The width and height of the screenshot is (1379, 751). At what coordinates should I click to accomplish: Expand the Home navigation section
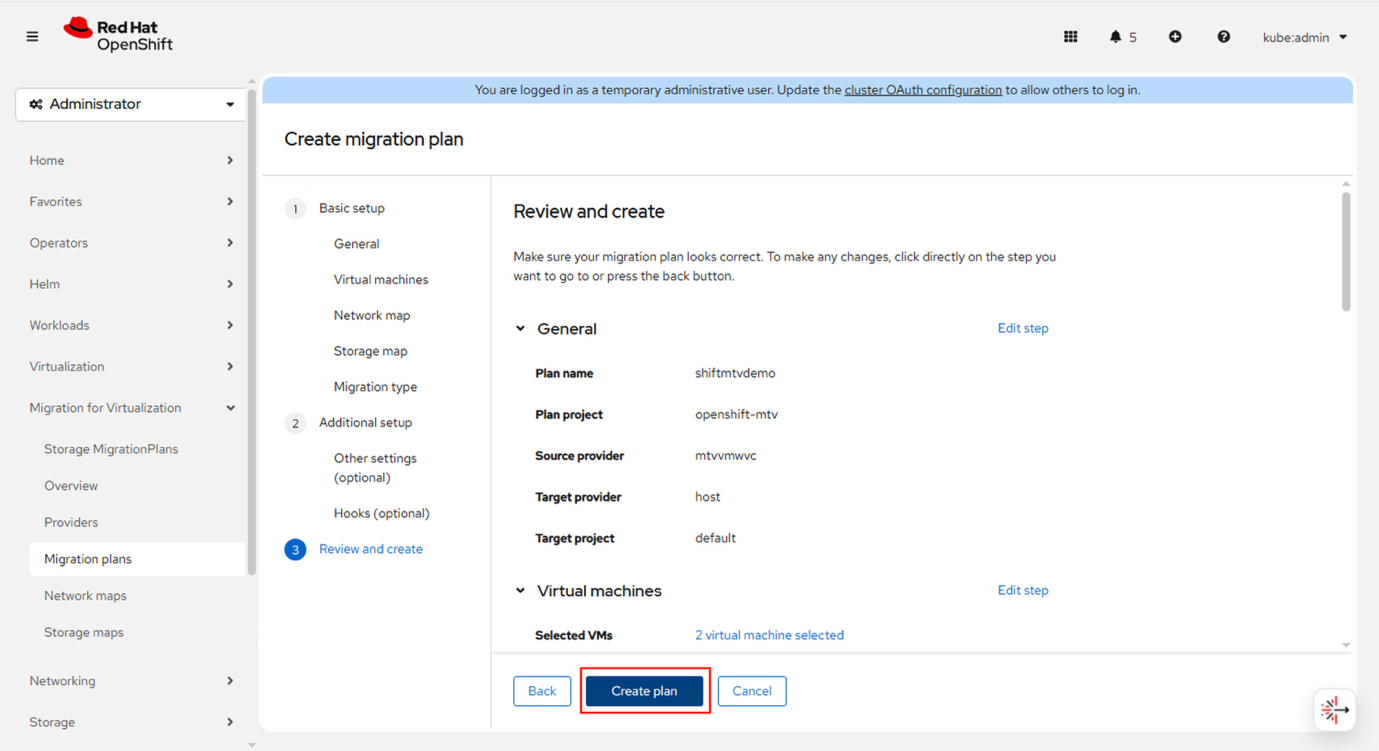(131, 160)
